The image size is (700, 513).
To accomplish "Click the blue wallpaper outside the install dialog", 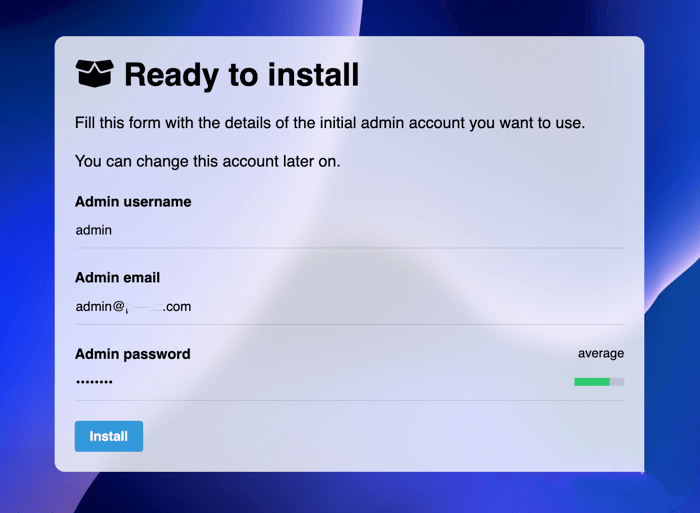I will pyautogui.click(x=27, y=268).
